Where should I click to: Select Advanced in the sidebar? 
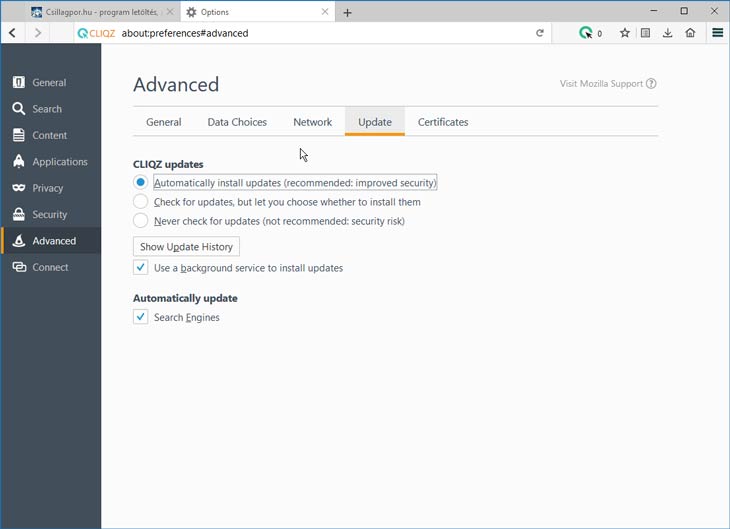50,241
